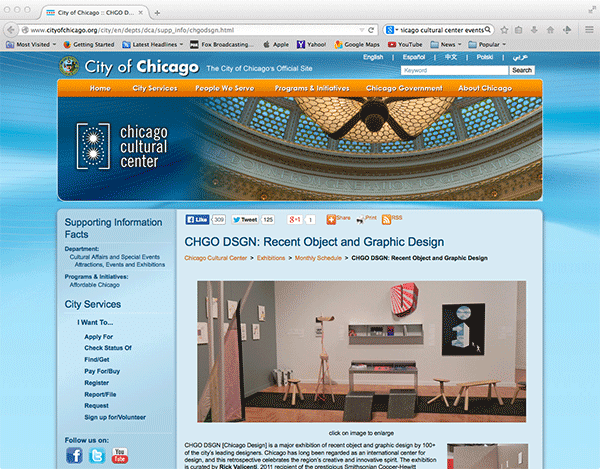
Task: Switch site language to Polski
Action: coord(485,57)
